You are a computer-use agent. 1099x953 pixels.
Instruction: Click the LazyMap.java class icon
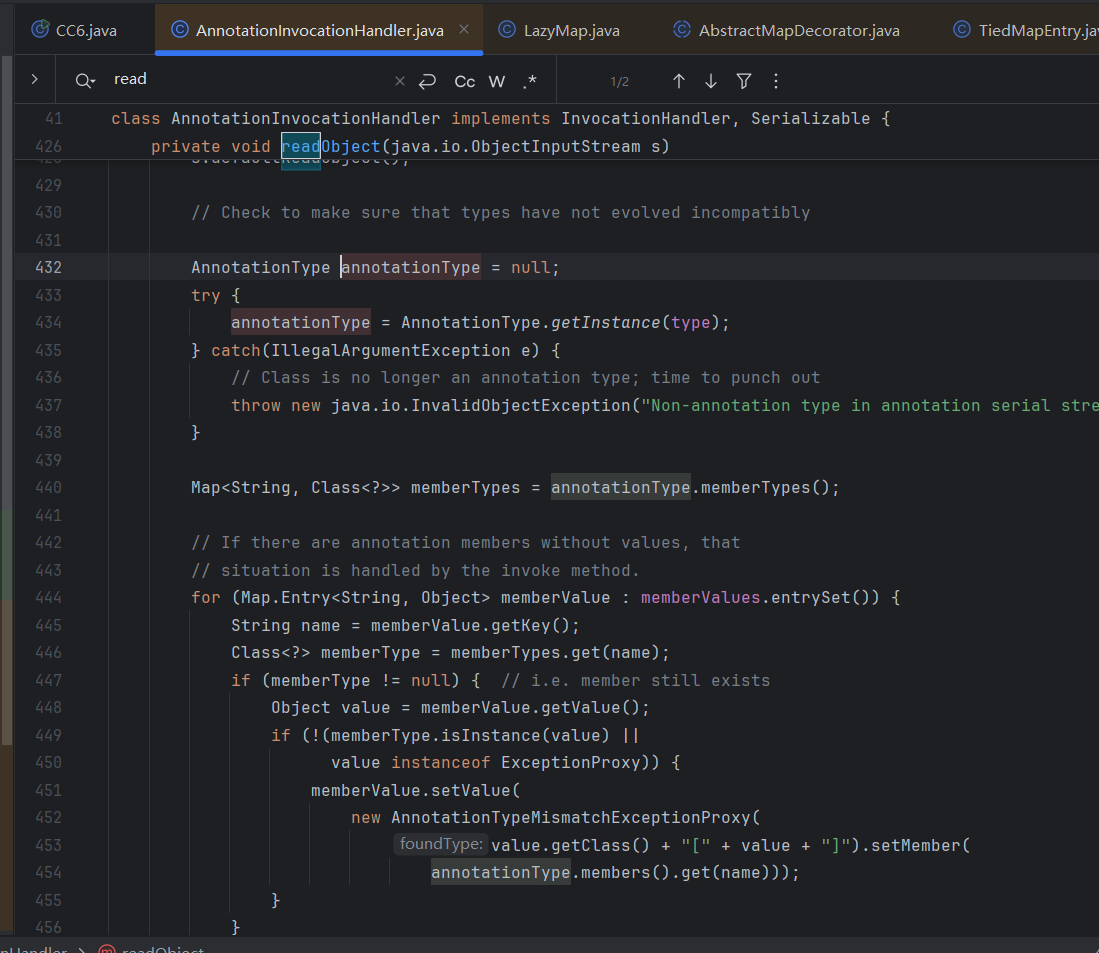[507, 29]
